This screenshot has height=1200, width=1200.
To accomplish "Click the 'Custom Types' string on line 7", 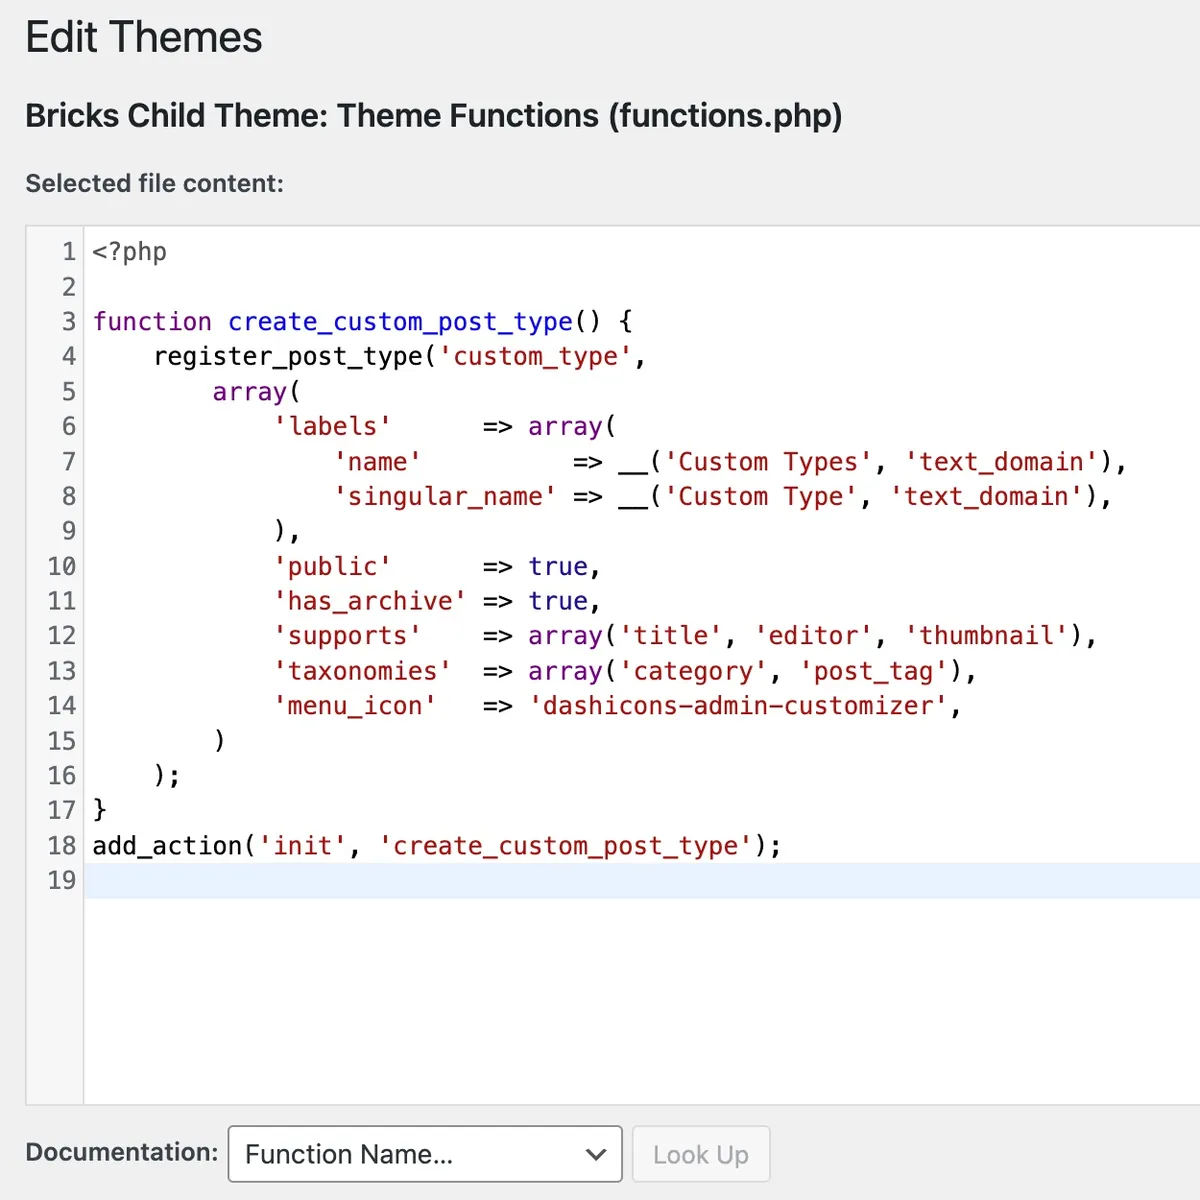I will click(x=769, y=462).
